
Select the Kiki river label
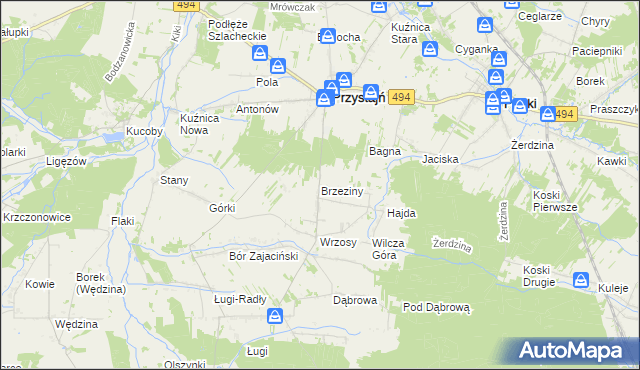tap(176, 34)
